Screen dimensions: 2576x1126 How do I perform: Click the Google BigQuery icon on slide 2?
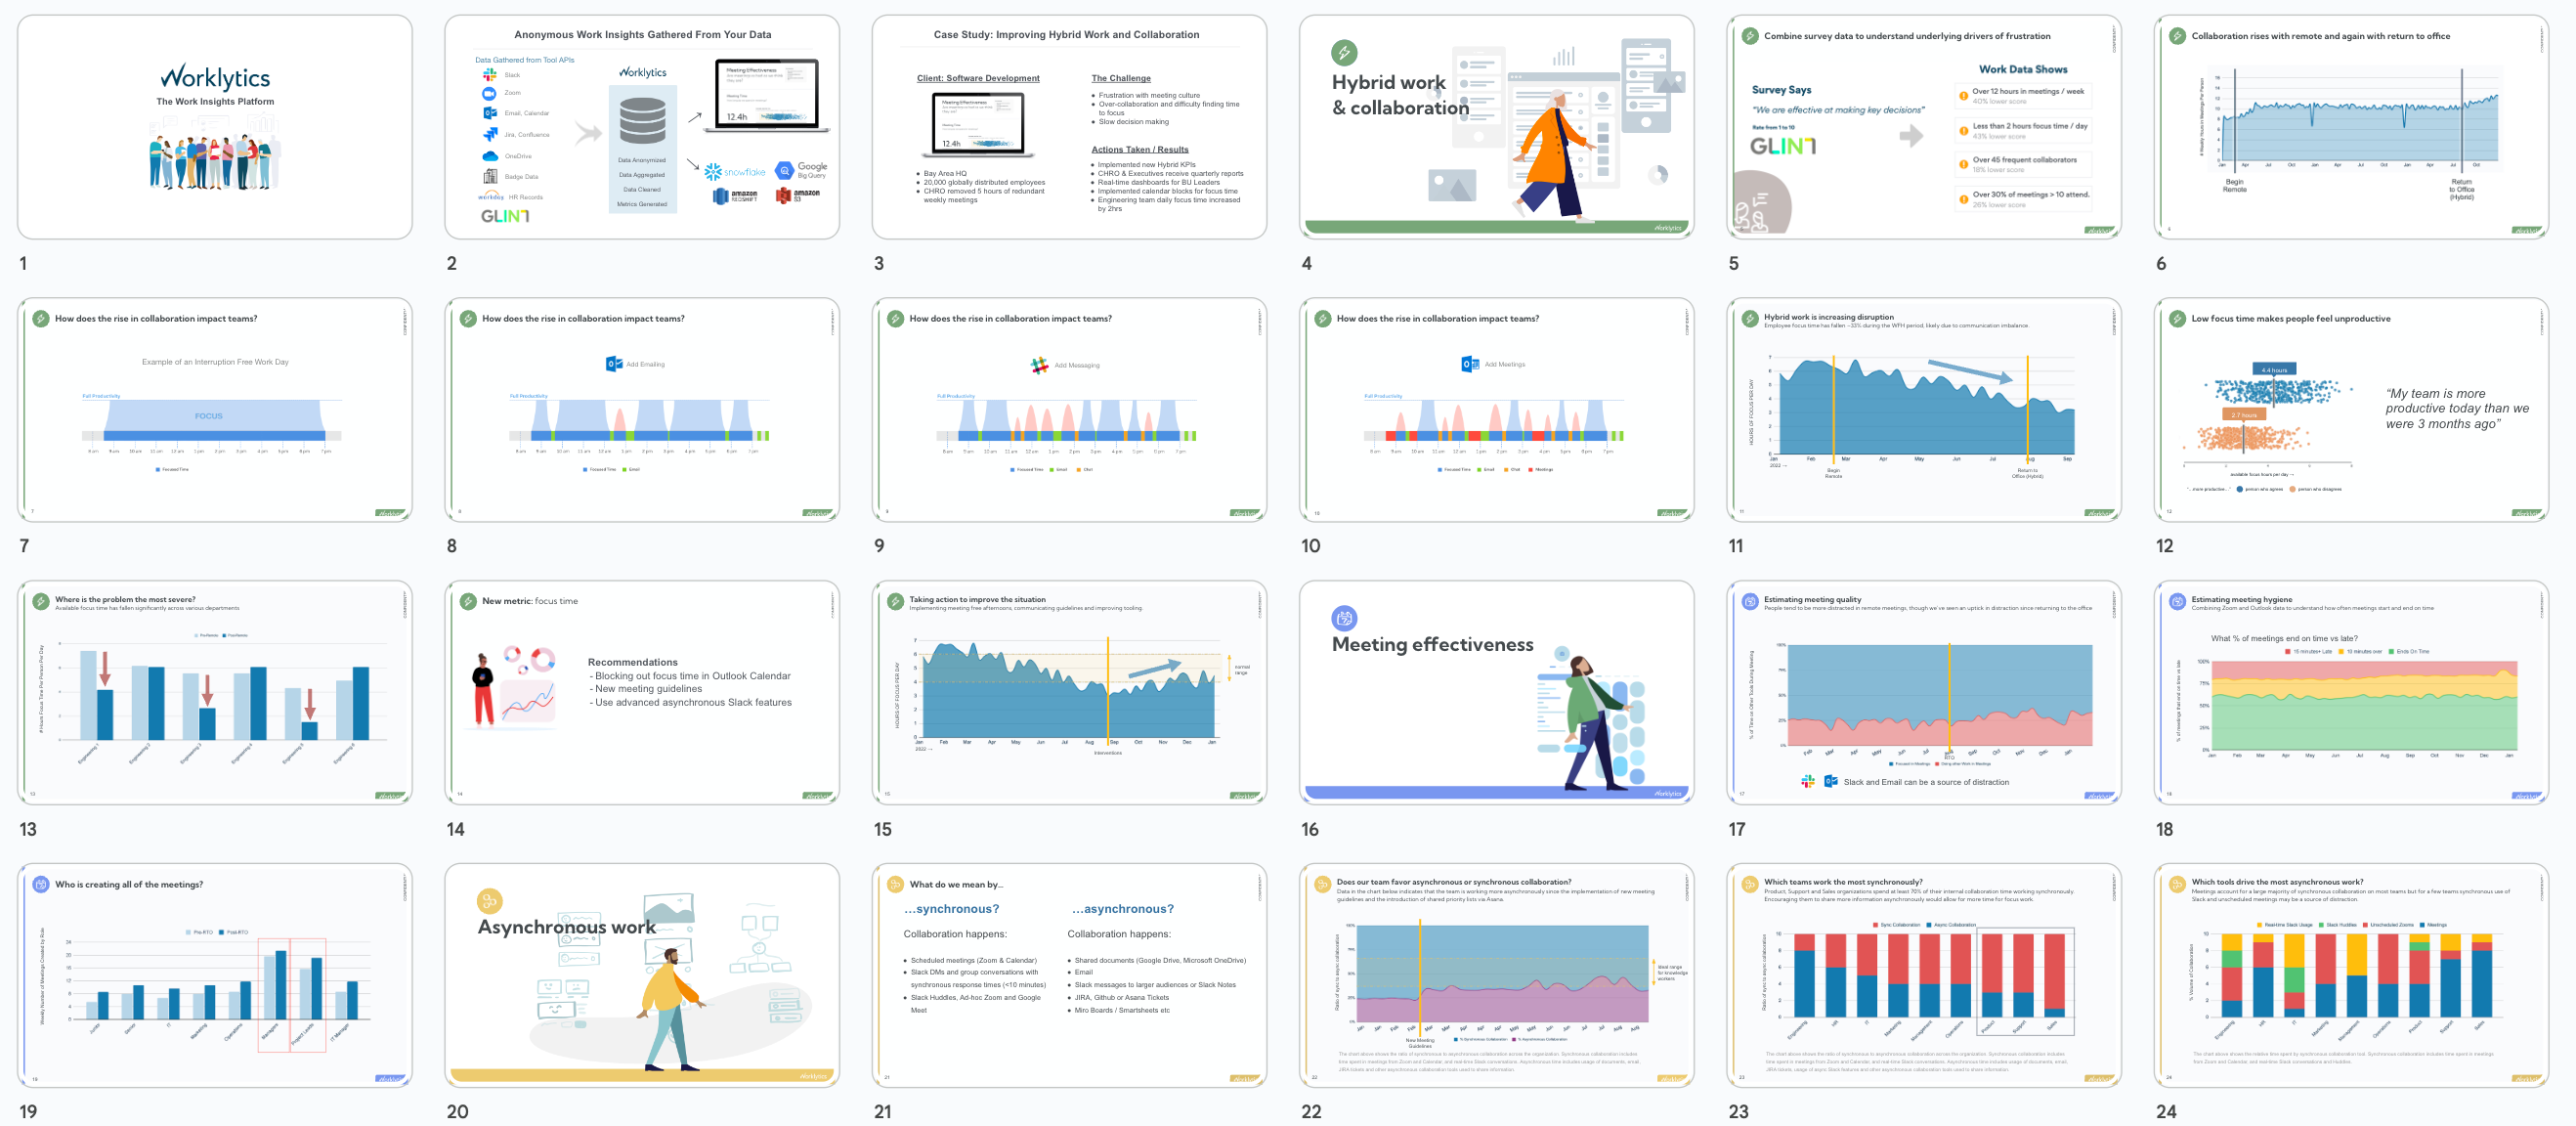coord(785,170)
